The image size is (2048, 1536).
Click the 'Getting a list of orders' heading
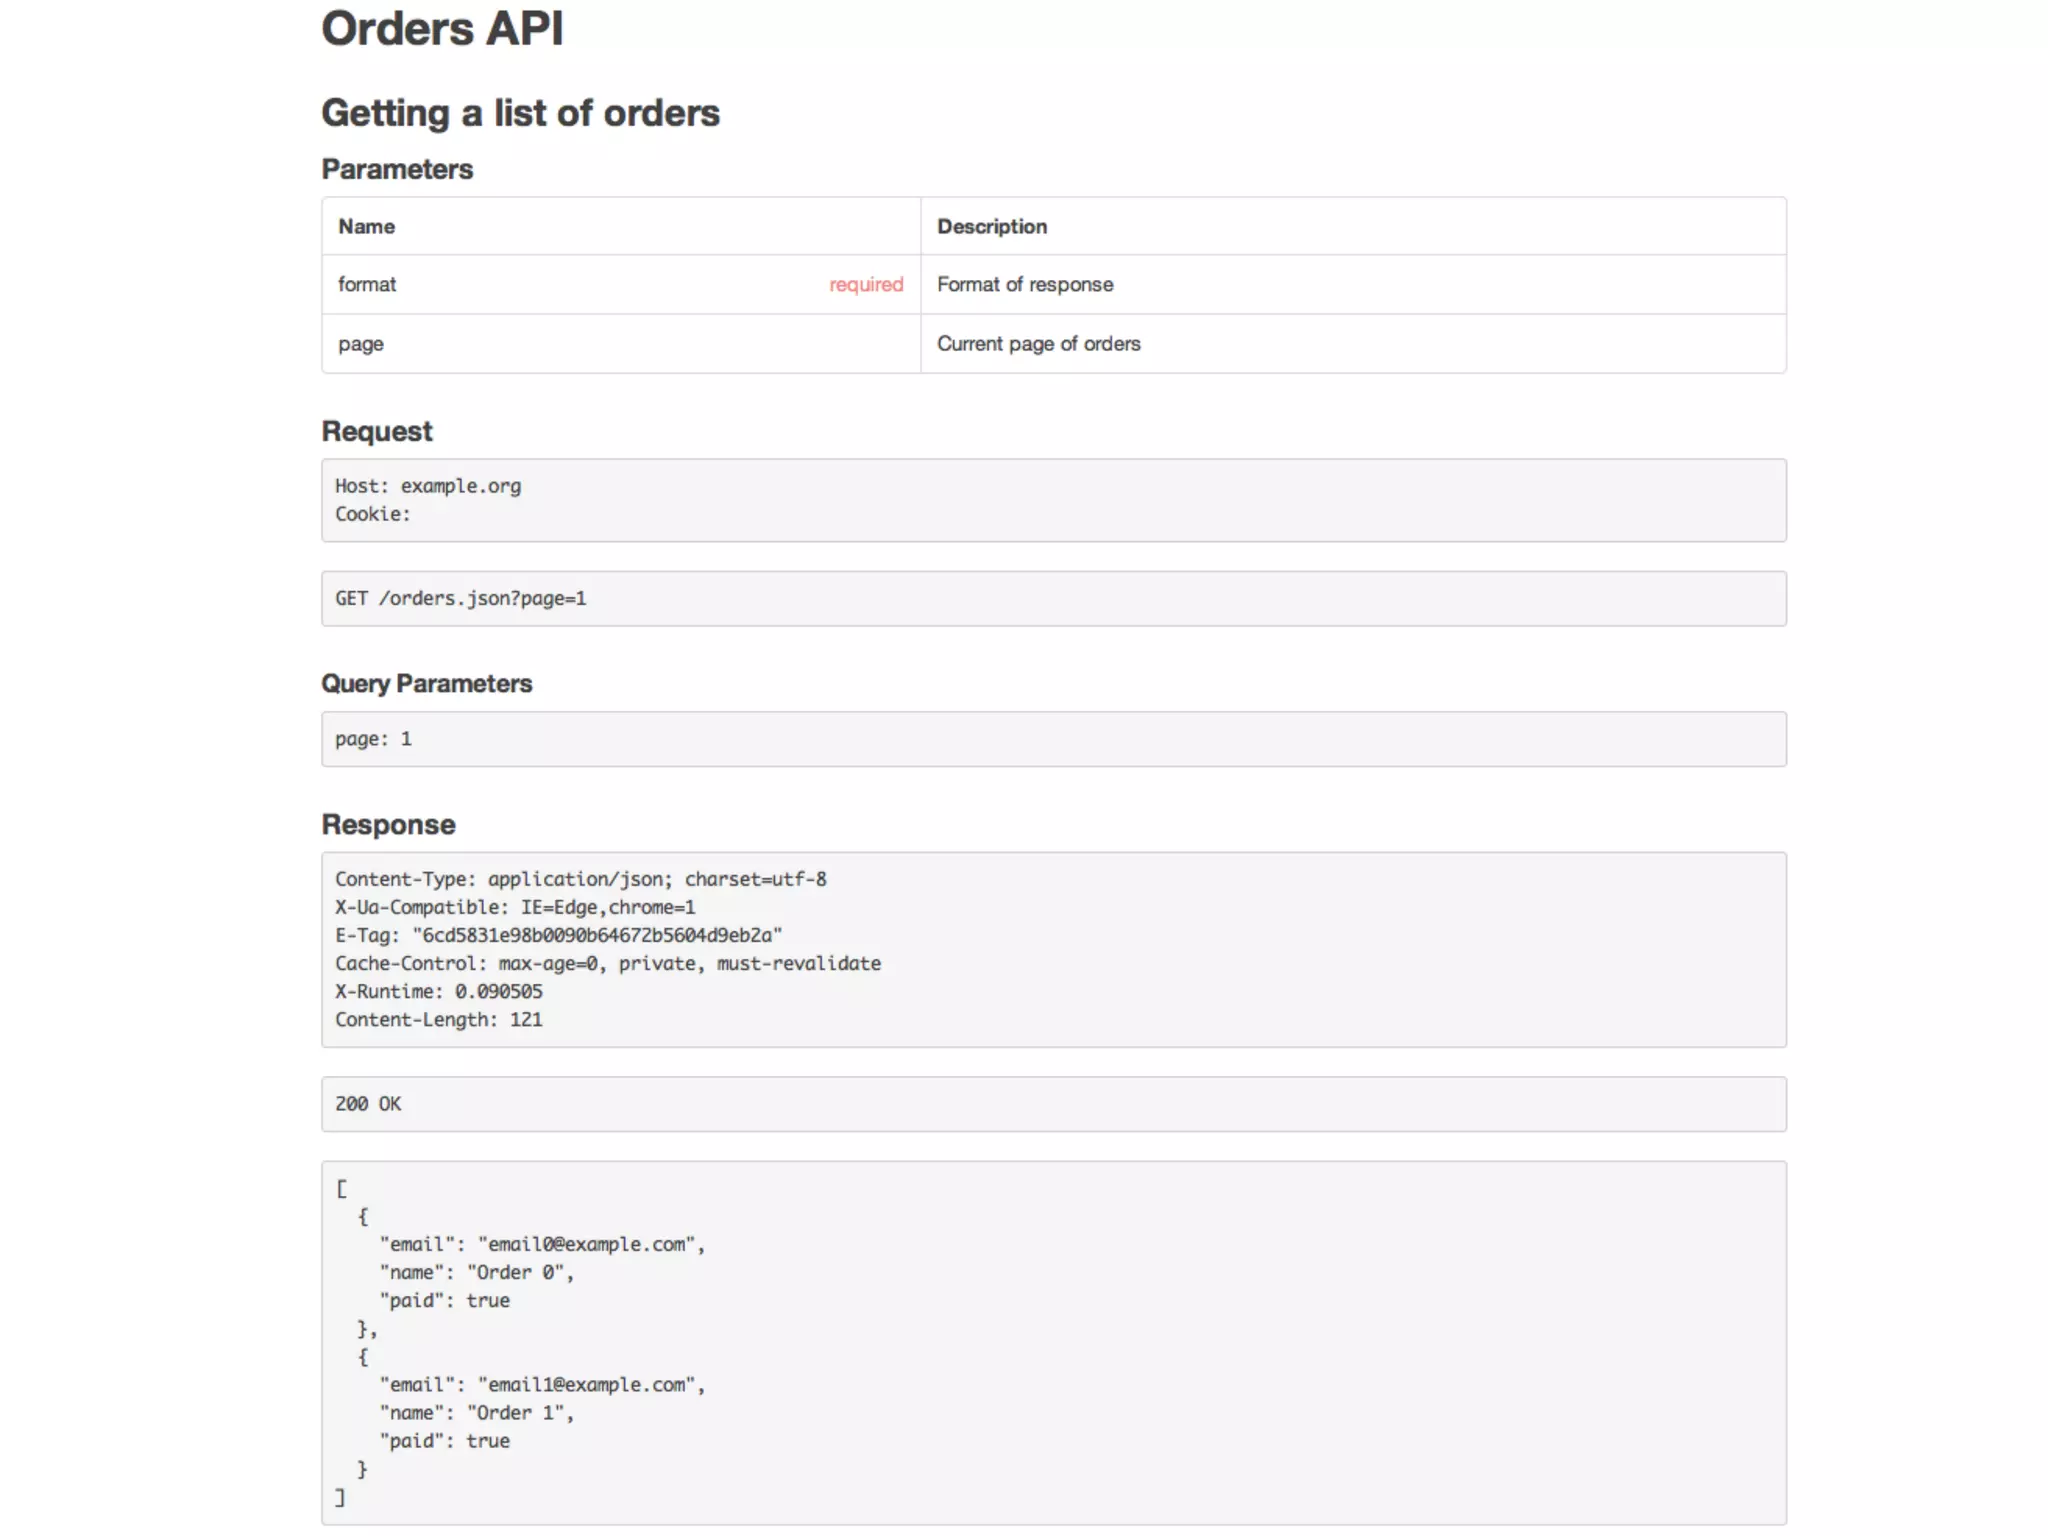click(x=520, y=113)
